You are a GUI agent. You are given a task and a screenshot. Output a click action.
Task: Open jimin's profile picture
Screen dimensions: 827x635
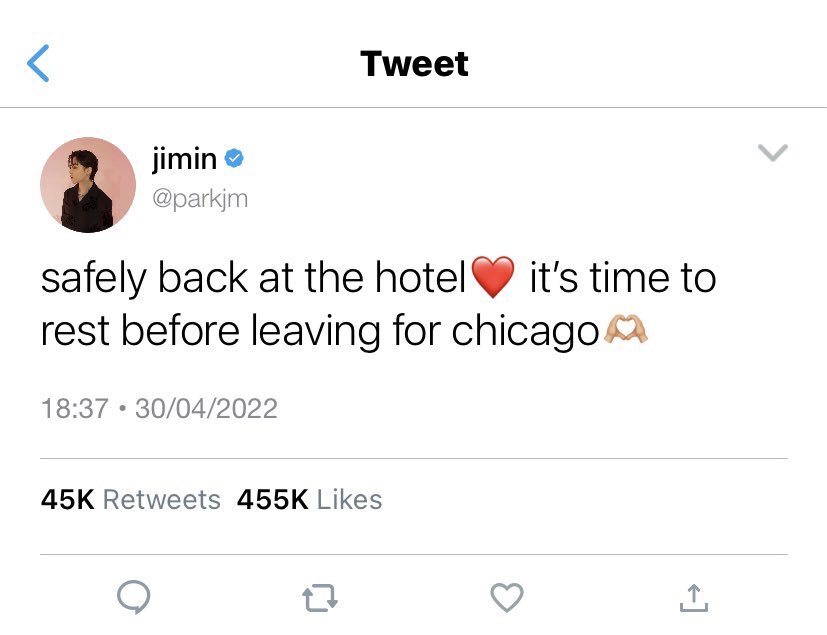pos(88,185)
